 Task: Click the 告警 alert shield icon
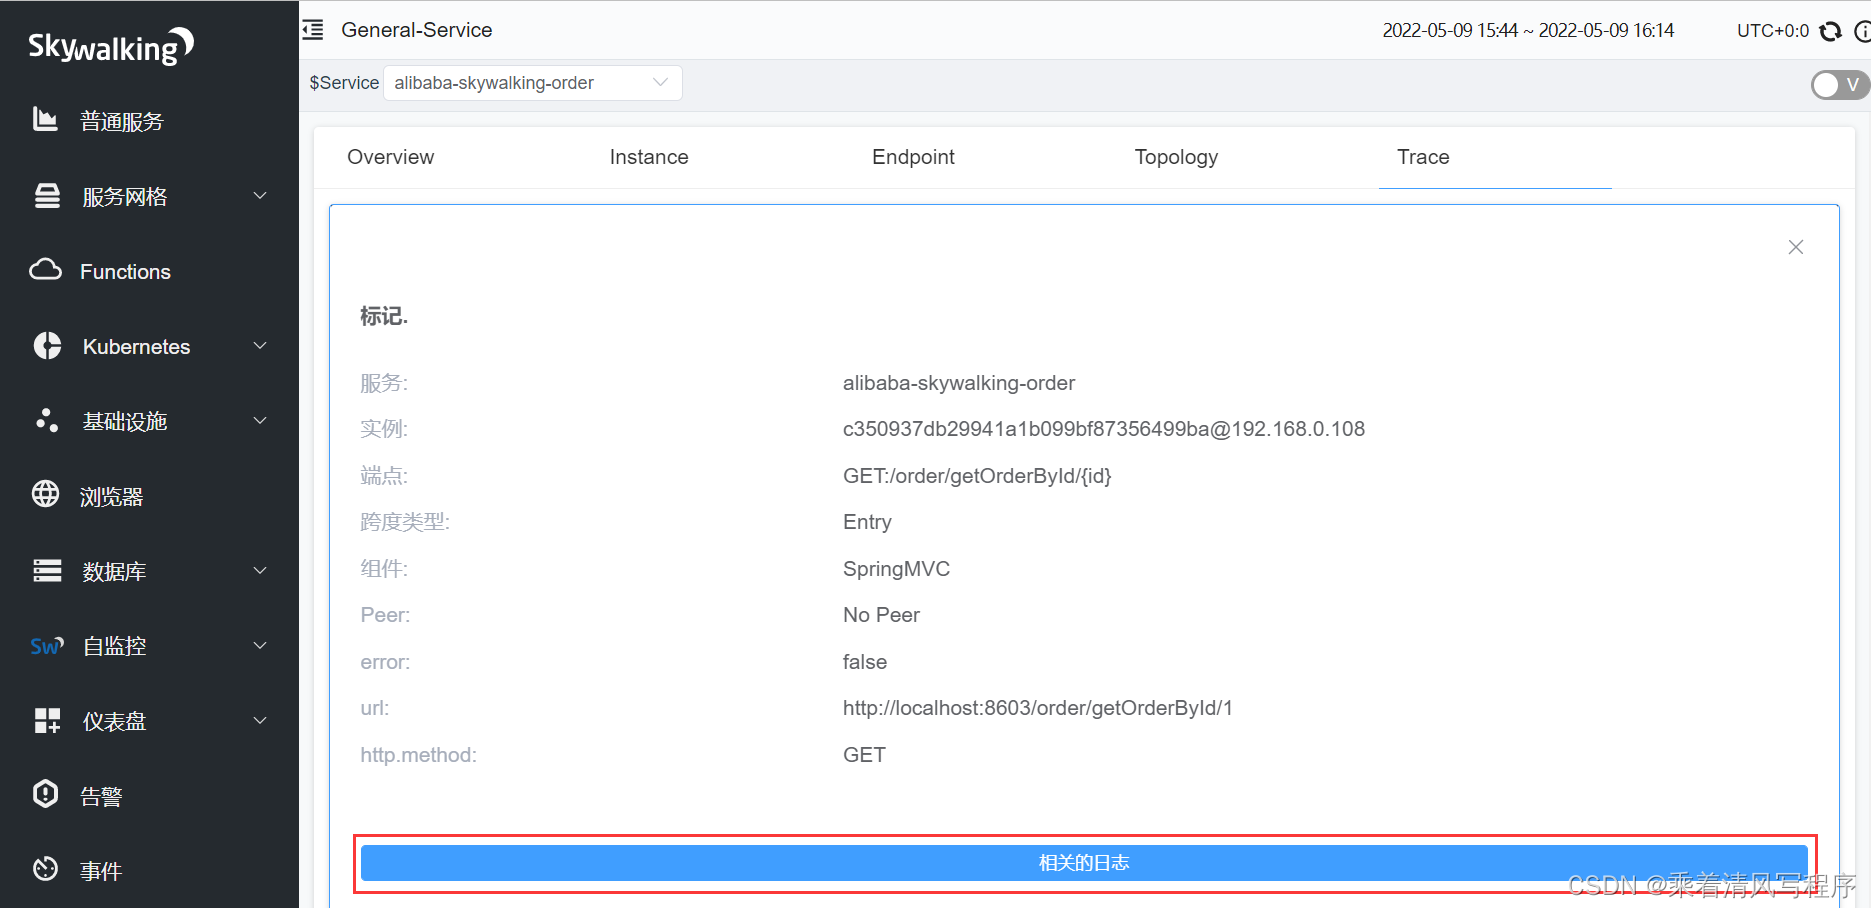(46, 794)
